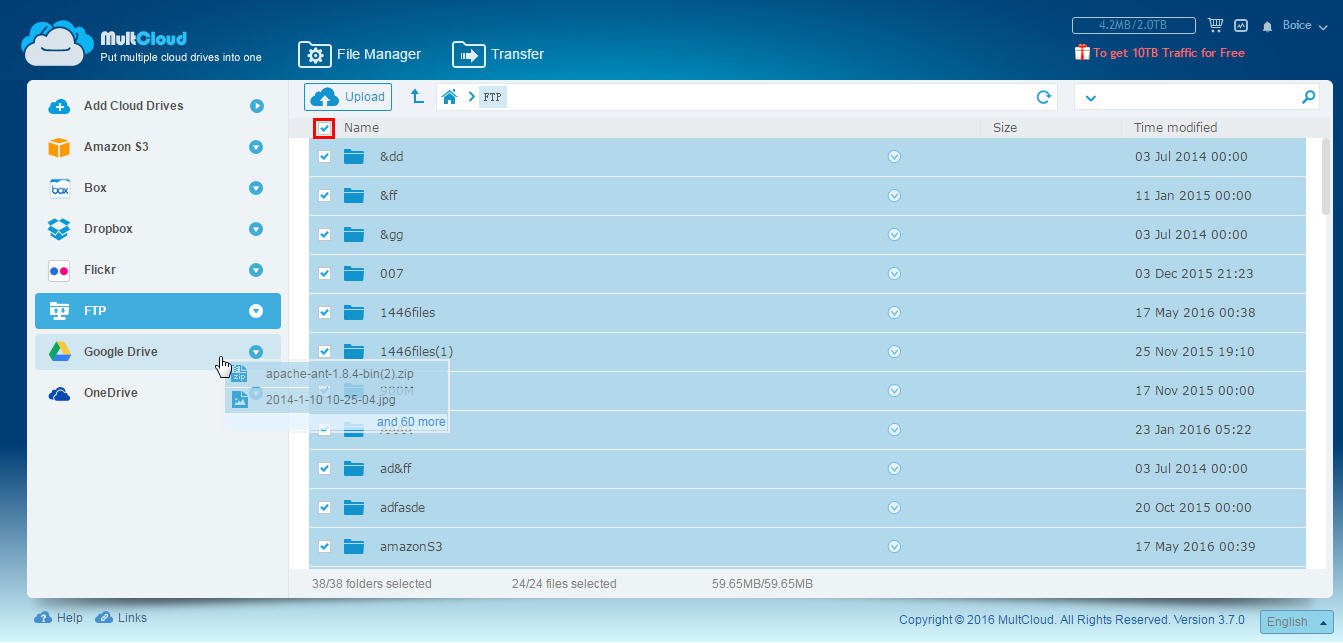Open Add Cloud Drives
The height and width of the screenshot is (643, 1343).
pos(135,105)
